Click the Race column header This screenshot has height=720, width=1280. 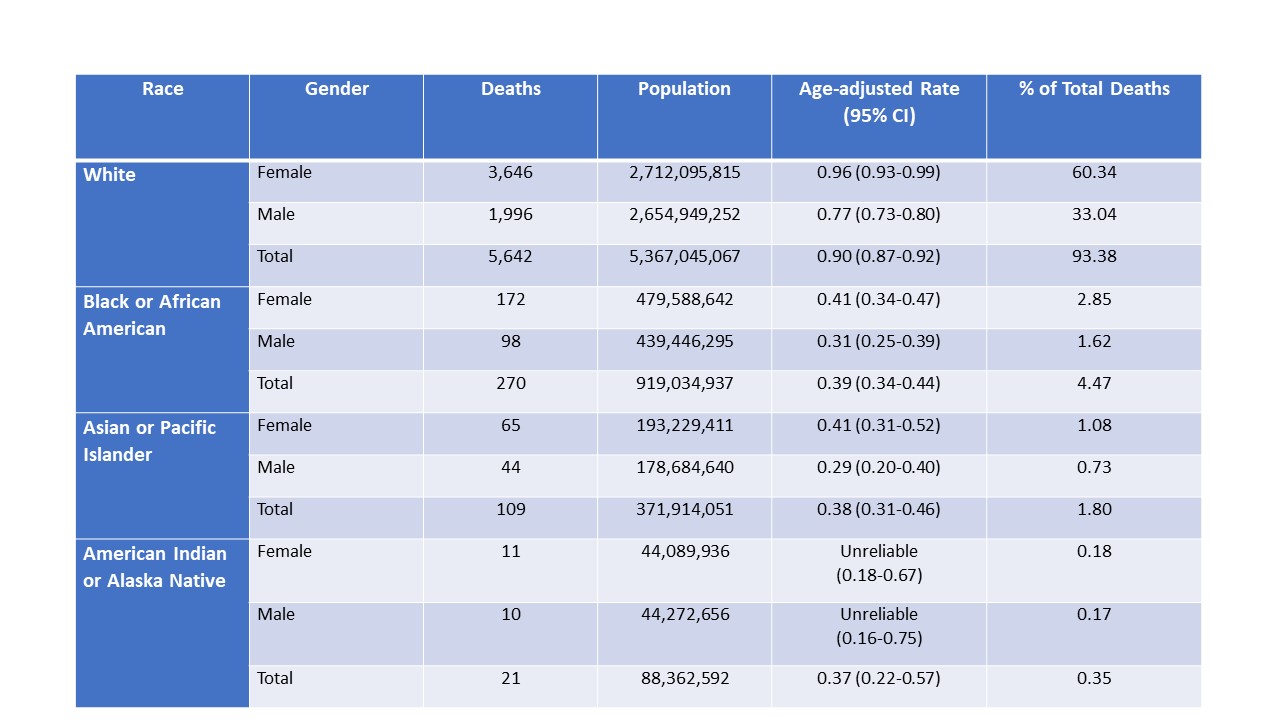(x=162, y=89)
